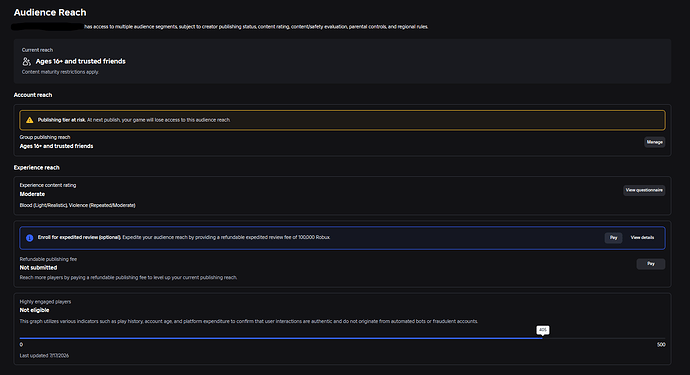Click the Highly engaged players label
This screenshot has height=375, width=690.
45,302
